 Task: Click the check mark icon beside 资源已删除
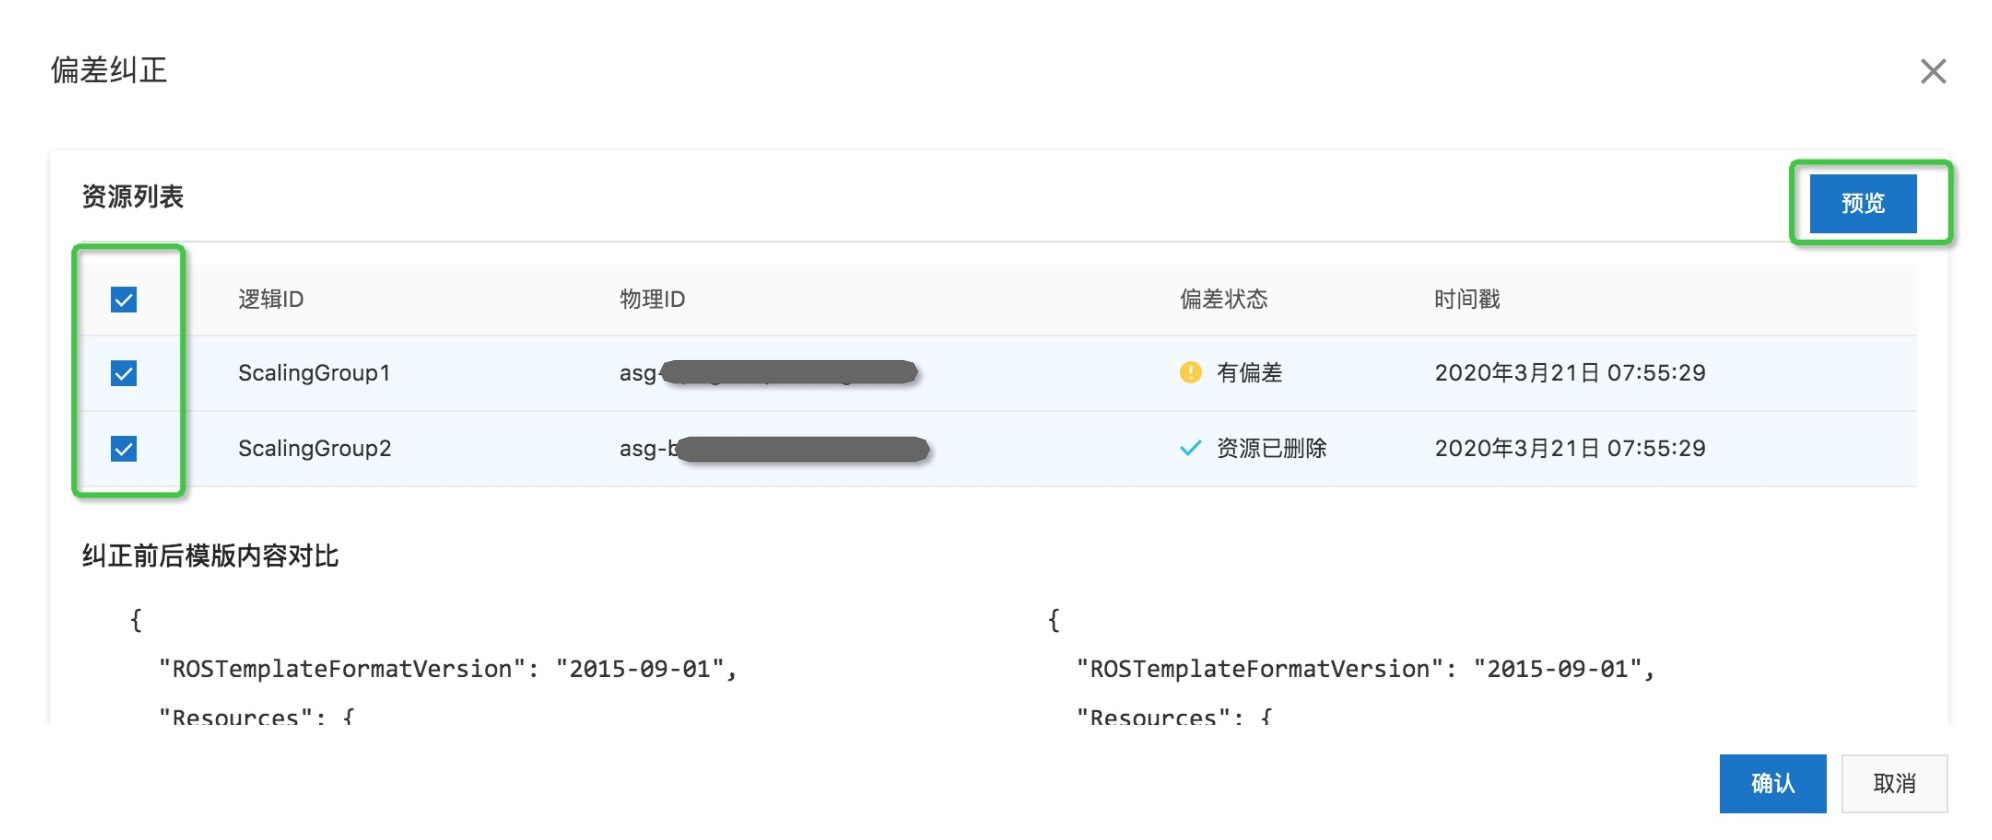click(1190, 448)
